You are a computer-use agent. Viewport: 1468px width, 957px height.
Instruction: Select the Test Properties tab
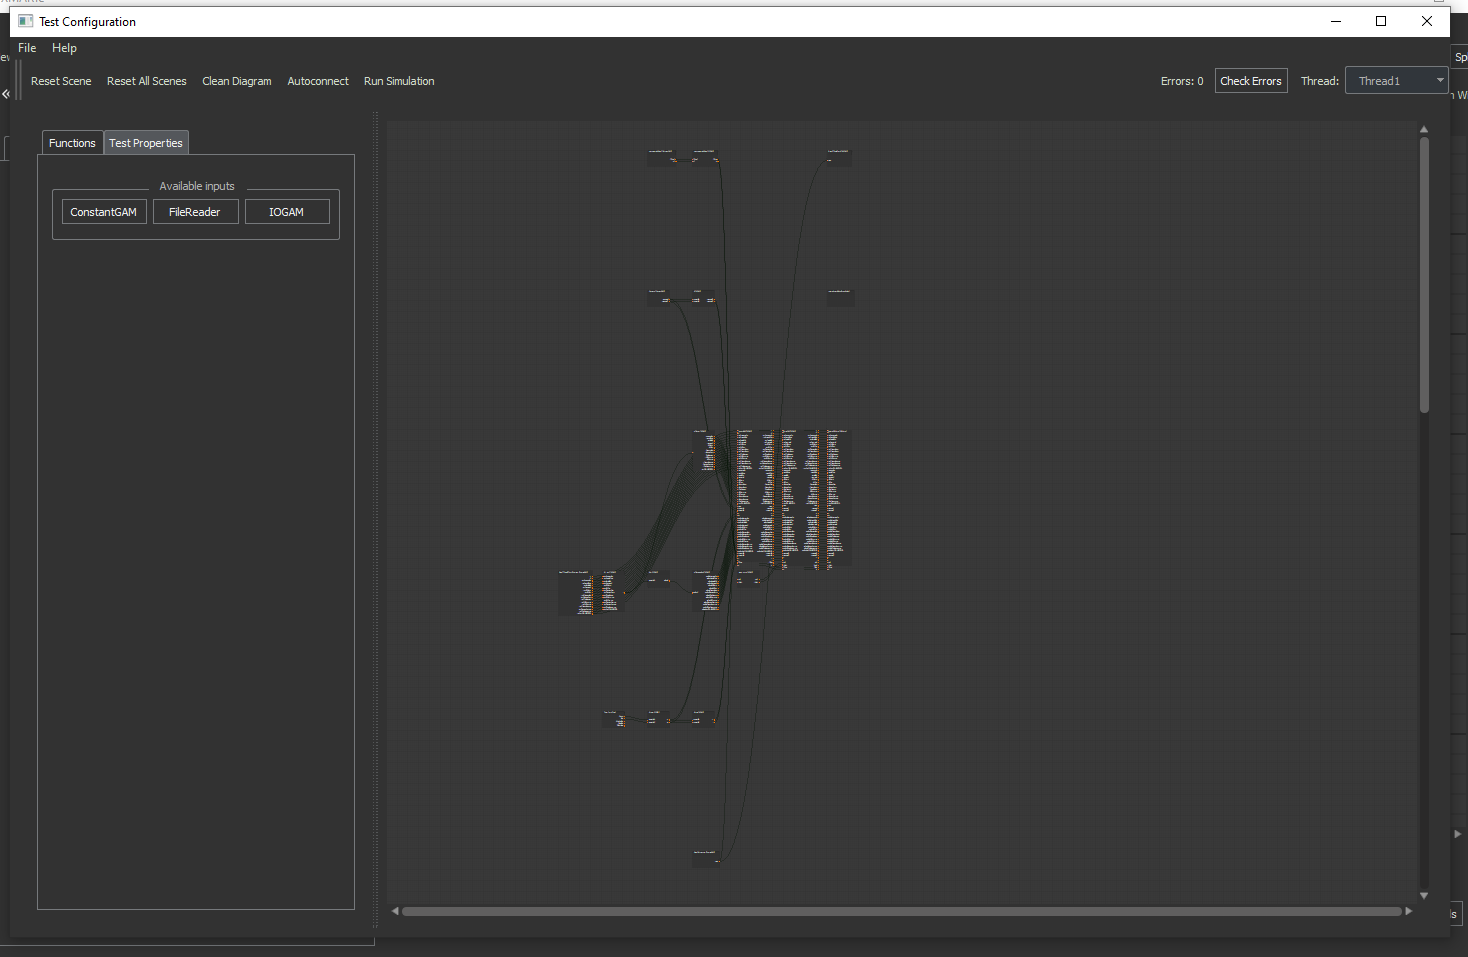[x=145, y=142]
